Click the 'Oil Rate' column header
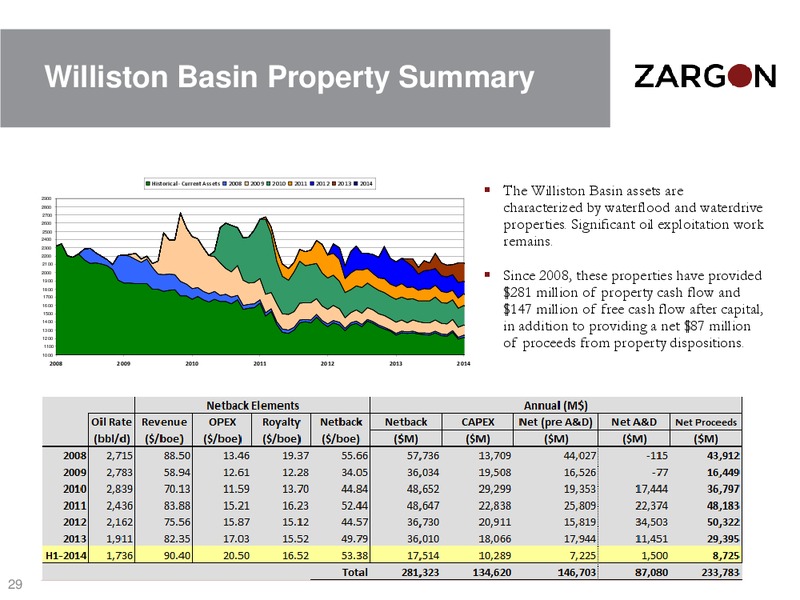 tap(111, 422)
